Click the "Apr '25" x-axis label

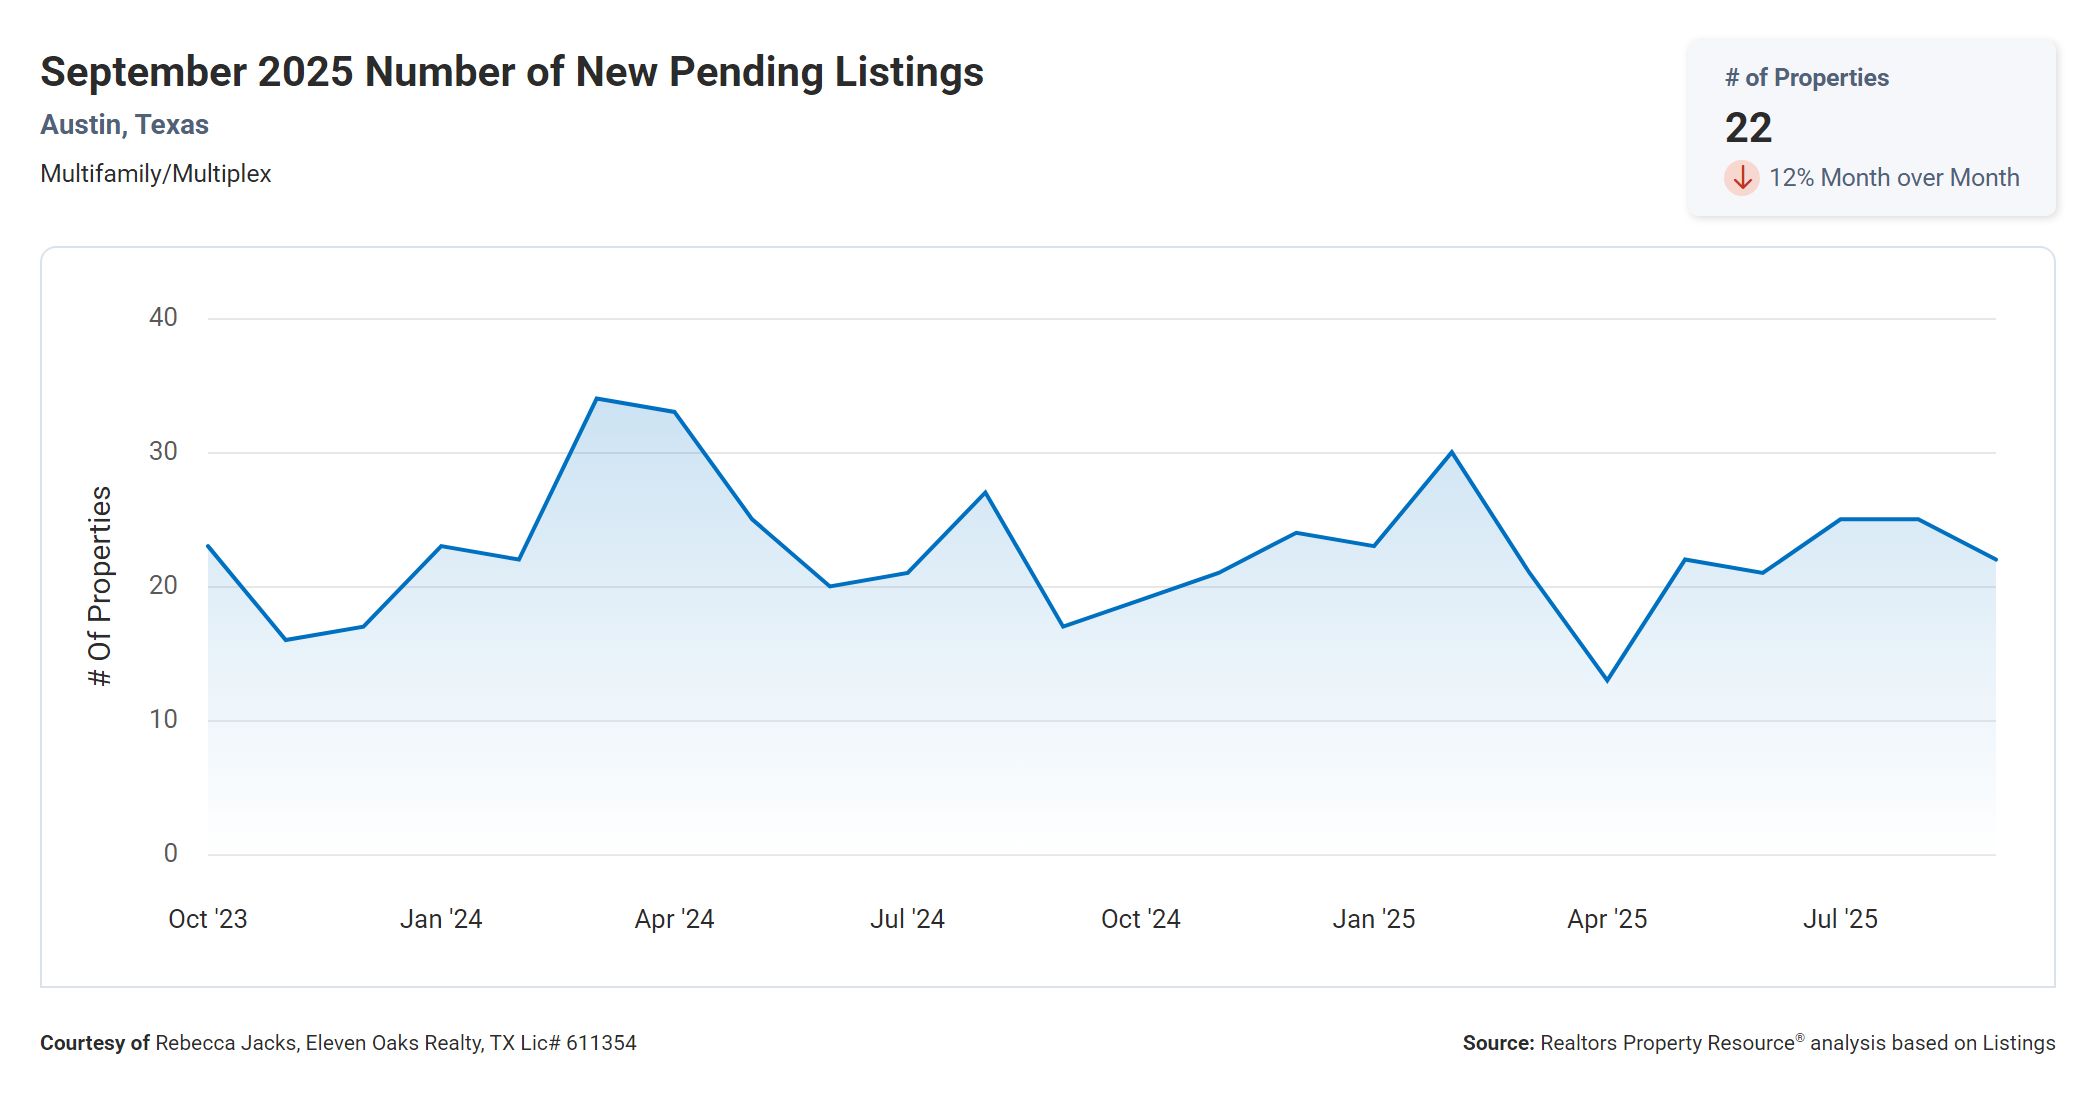click(1606, 919)
